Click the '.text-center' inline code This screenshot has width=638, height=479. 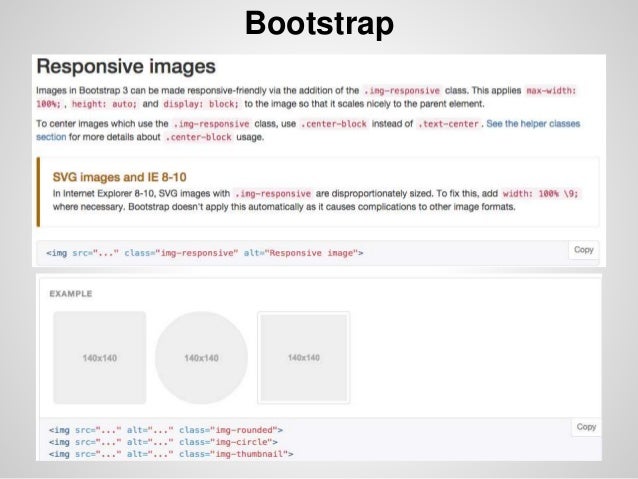tap(448, 124)
